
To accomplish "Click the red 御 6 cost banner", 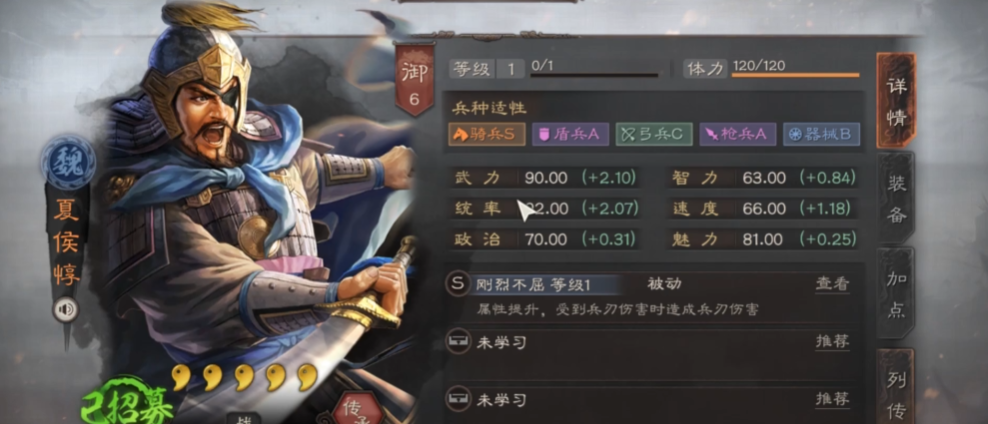I will [413, 81].
